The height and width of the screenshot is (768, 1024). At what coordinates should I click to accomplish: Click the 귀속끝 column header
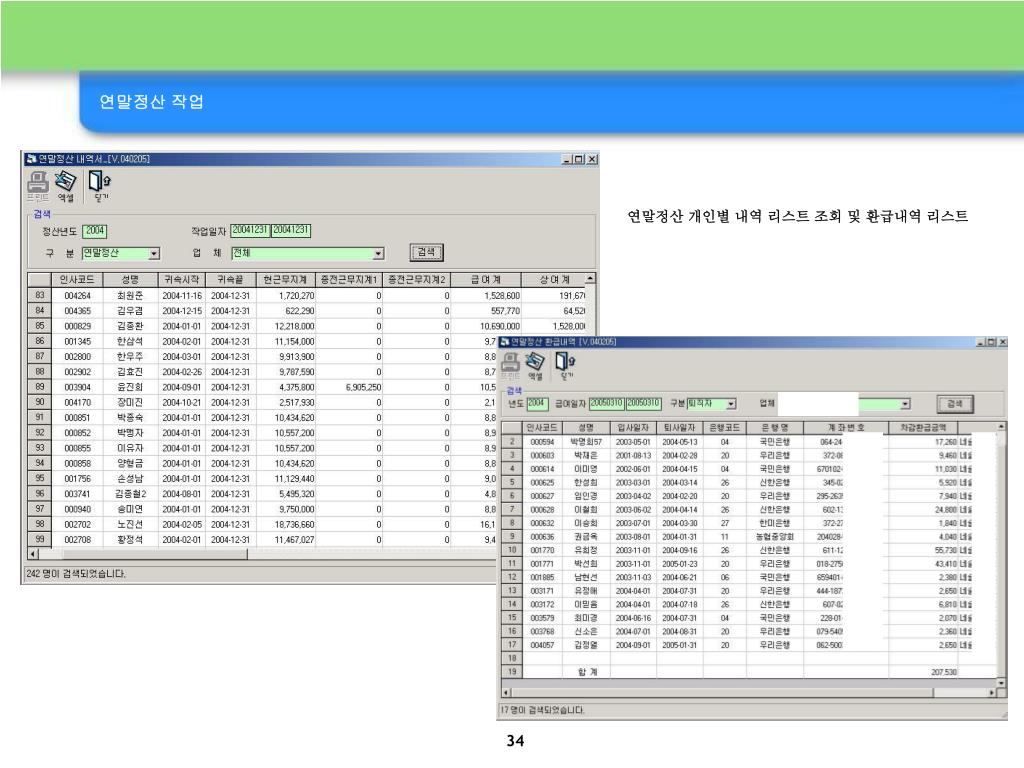pos(231,280)
